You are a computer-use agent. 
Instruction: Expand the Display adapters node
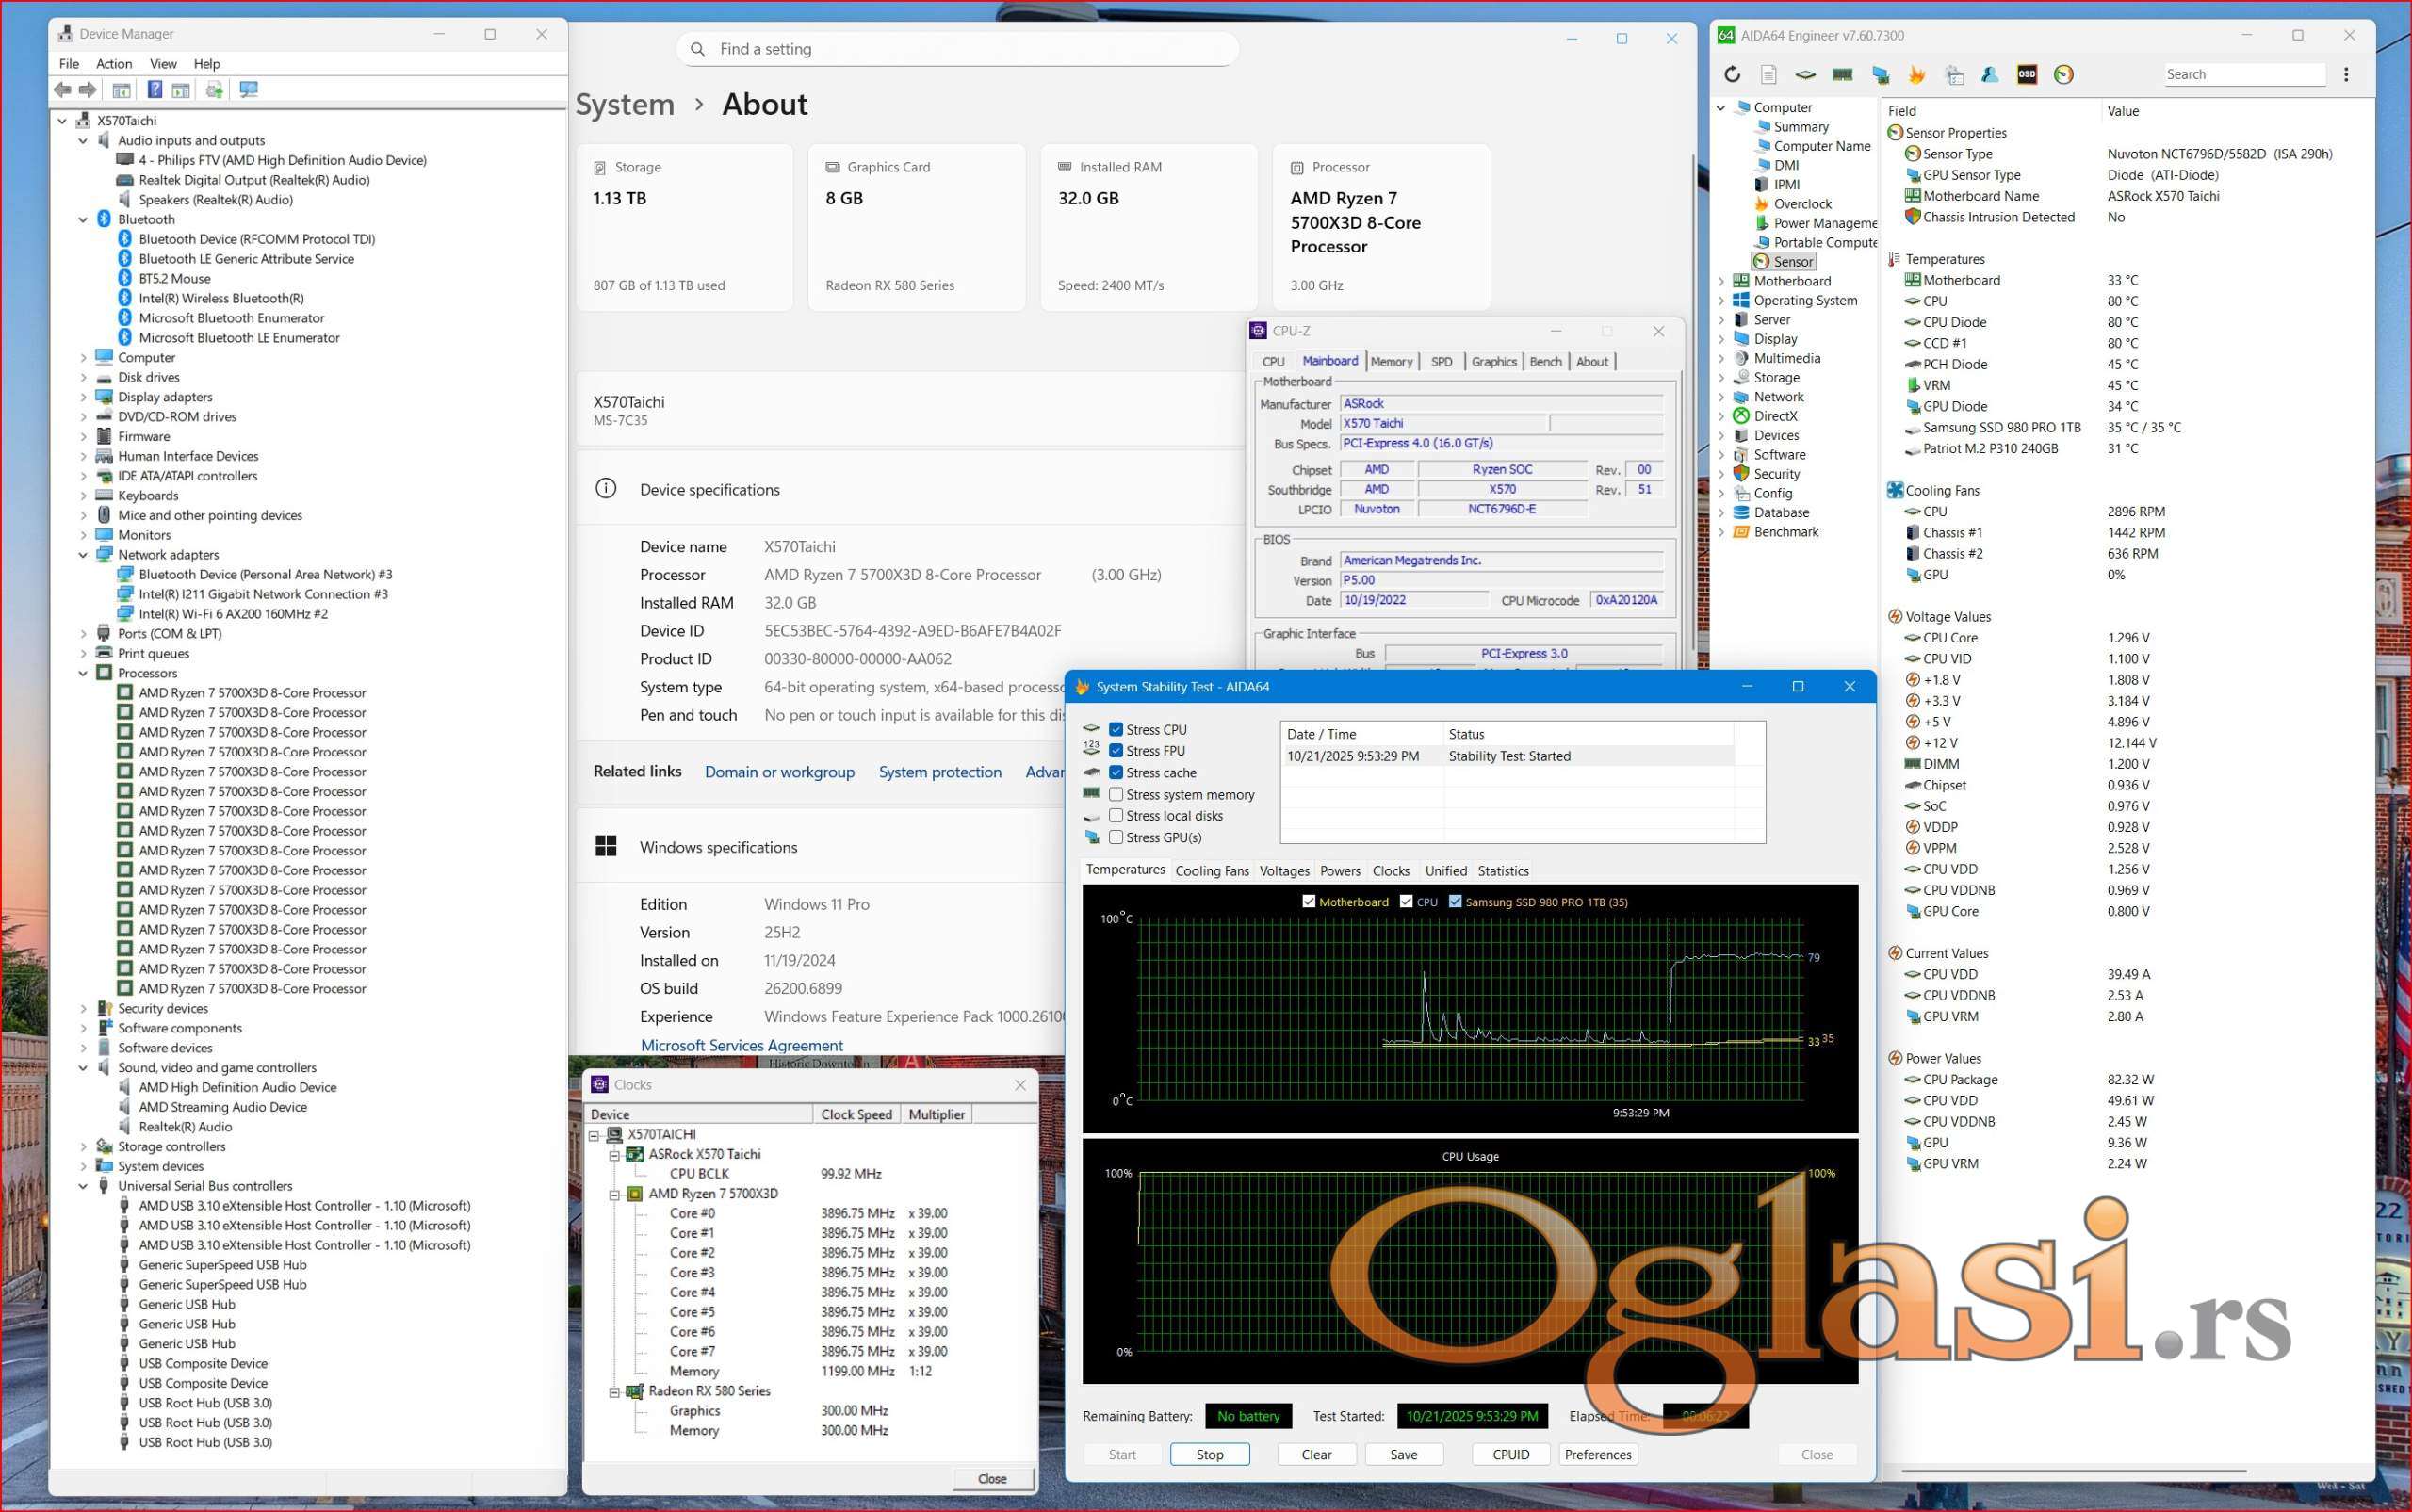83,397
